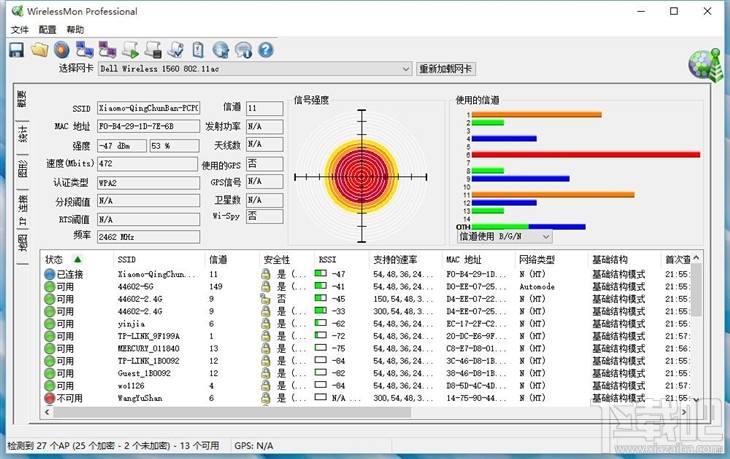
Task: Click the save floppy disk toolbar icon
Action: [x=17, y=50]
